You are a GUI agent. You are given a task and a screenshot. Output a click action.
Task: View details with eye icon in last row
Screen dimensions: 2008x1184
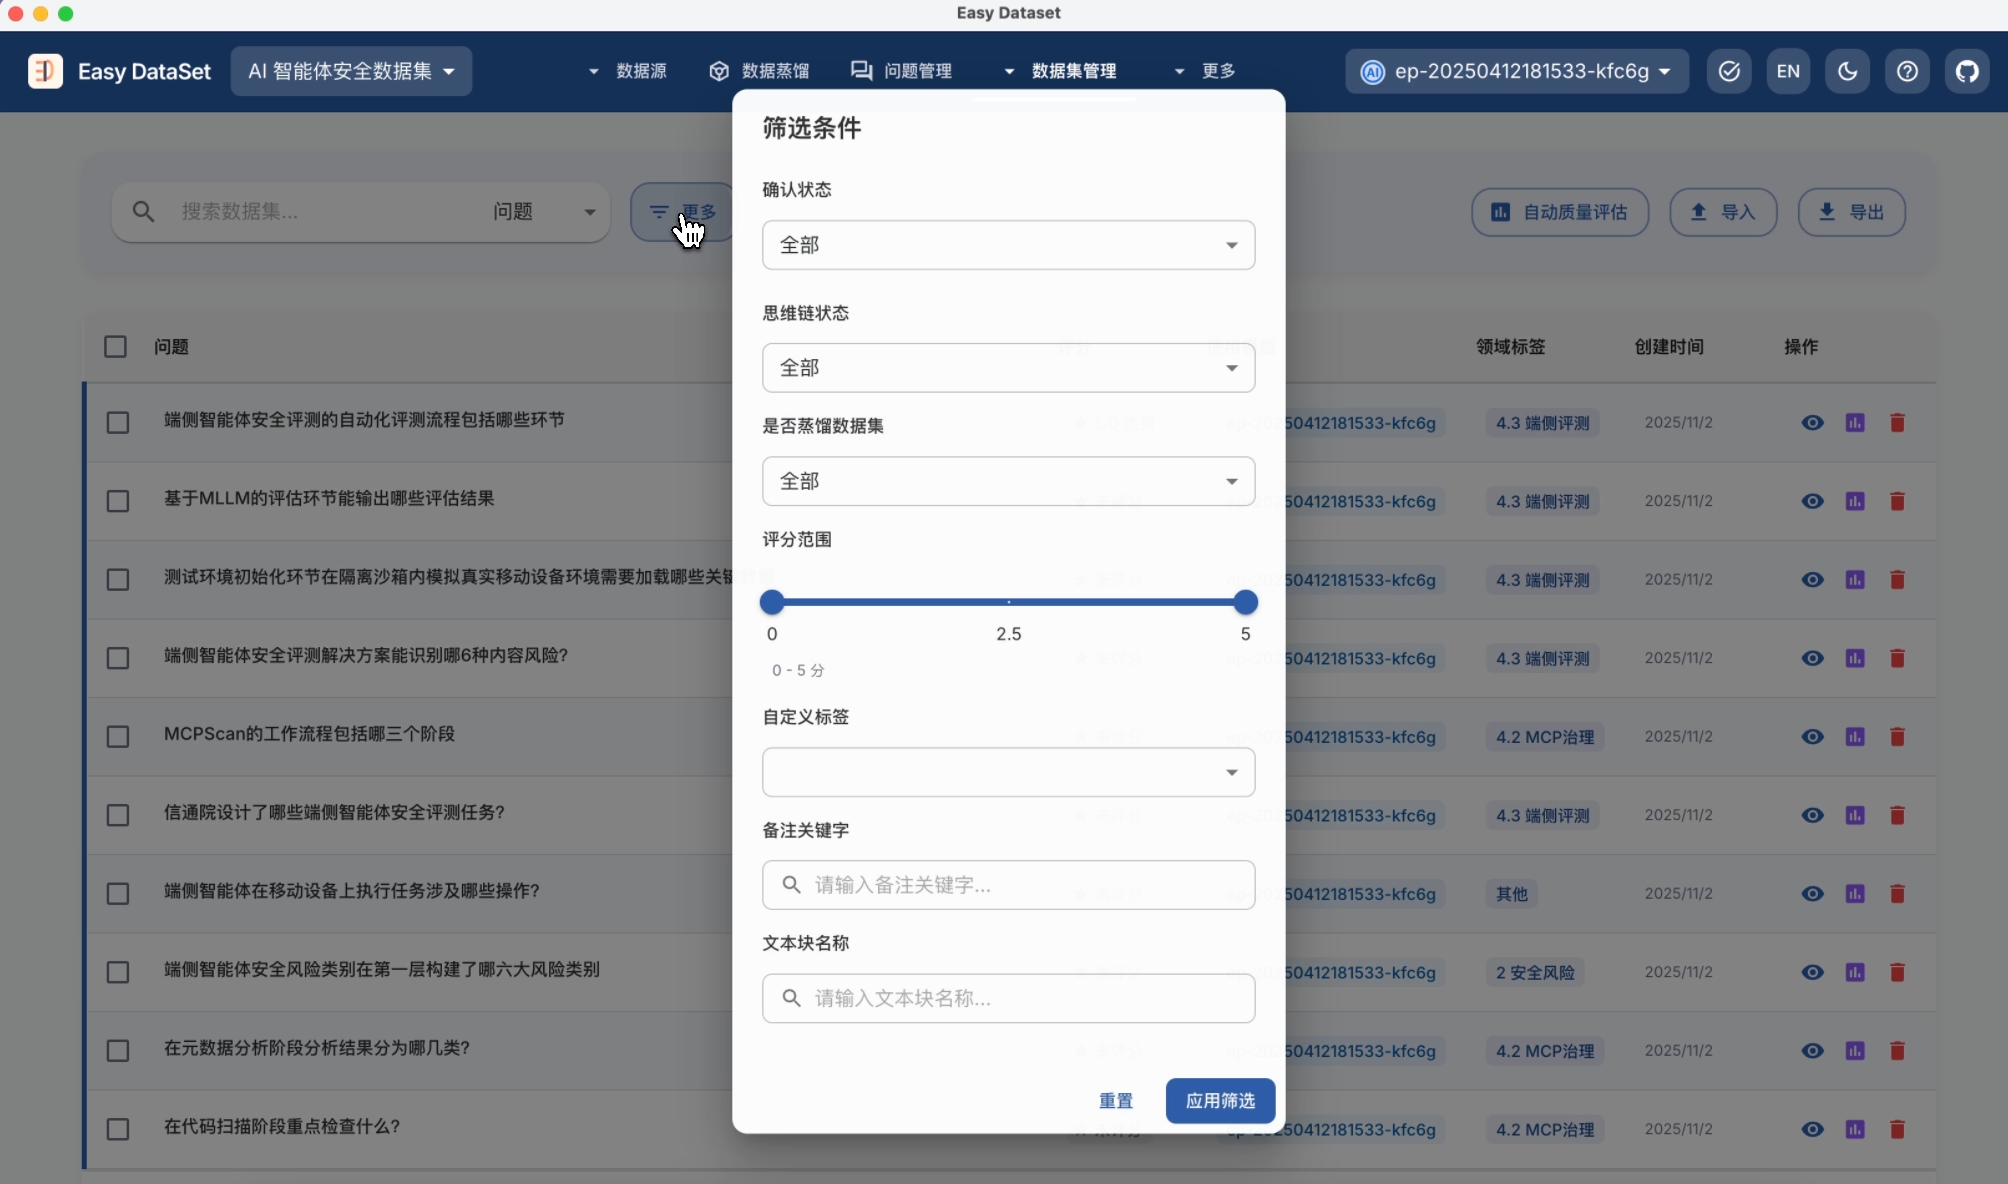pyautogui.click(x=1812, y=1129)
